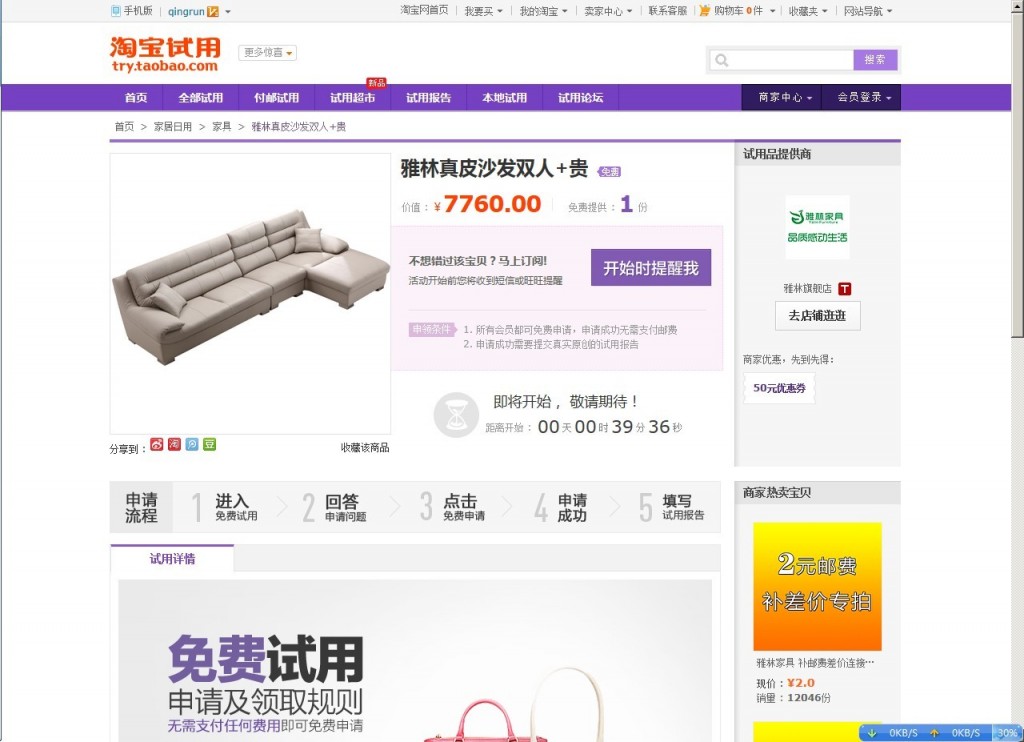The image size is (1024, 742).
Task: Share to Douban with the green icon
Action: [x=210, y=445]
